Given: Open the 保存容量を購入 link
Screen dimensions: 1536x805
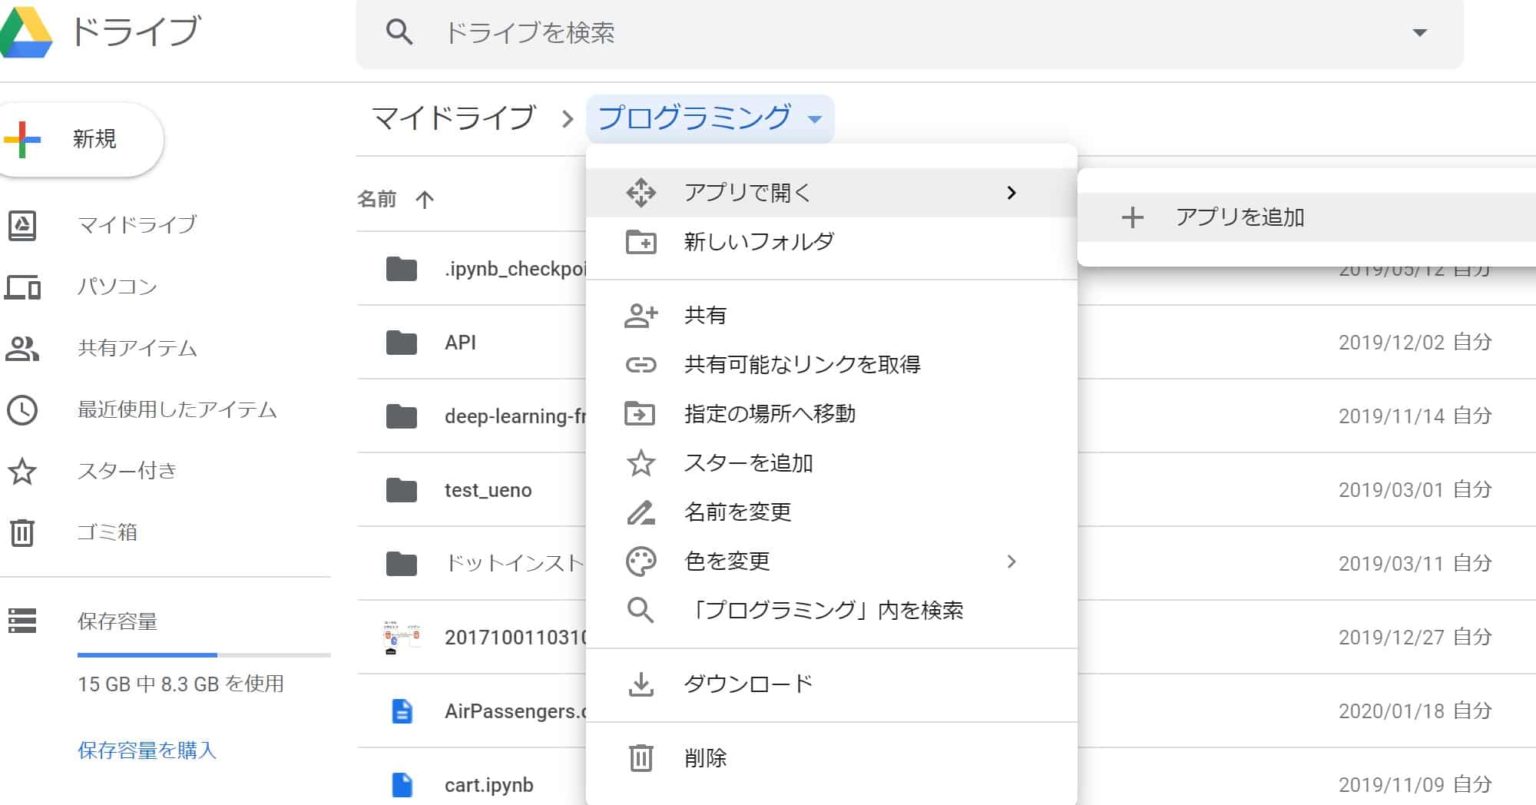Looking at the screenshot, I should click(146, 751).
